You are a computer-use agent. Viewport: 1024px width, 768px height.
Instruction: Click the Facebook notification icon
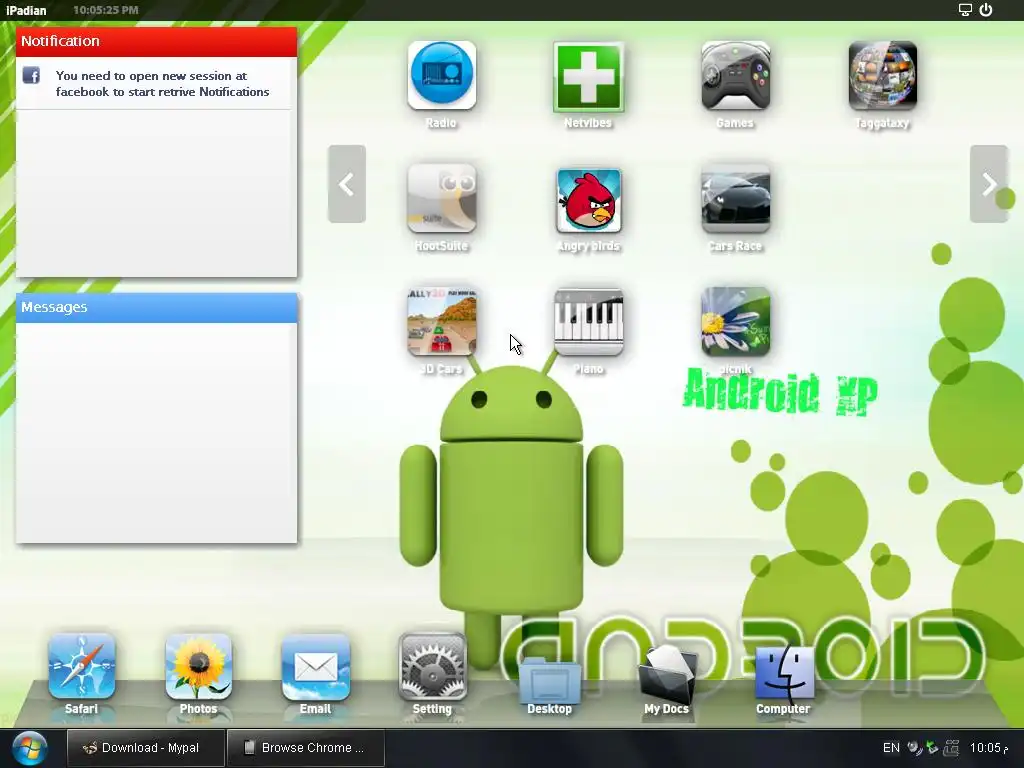coord(31,76)
